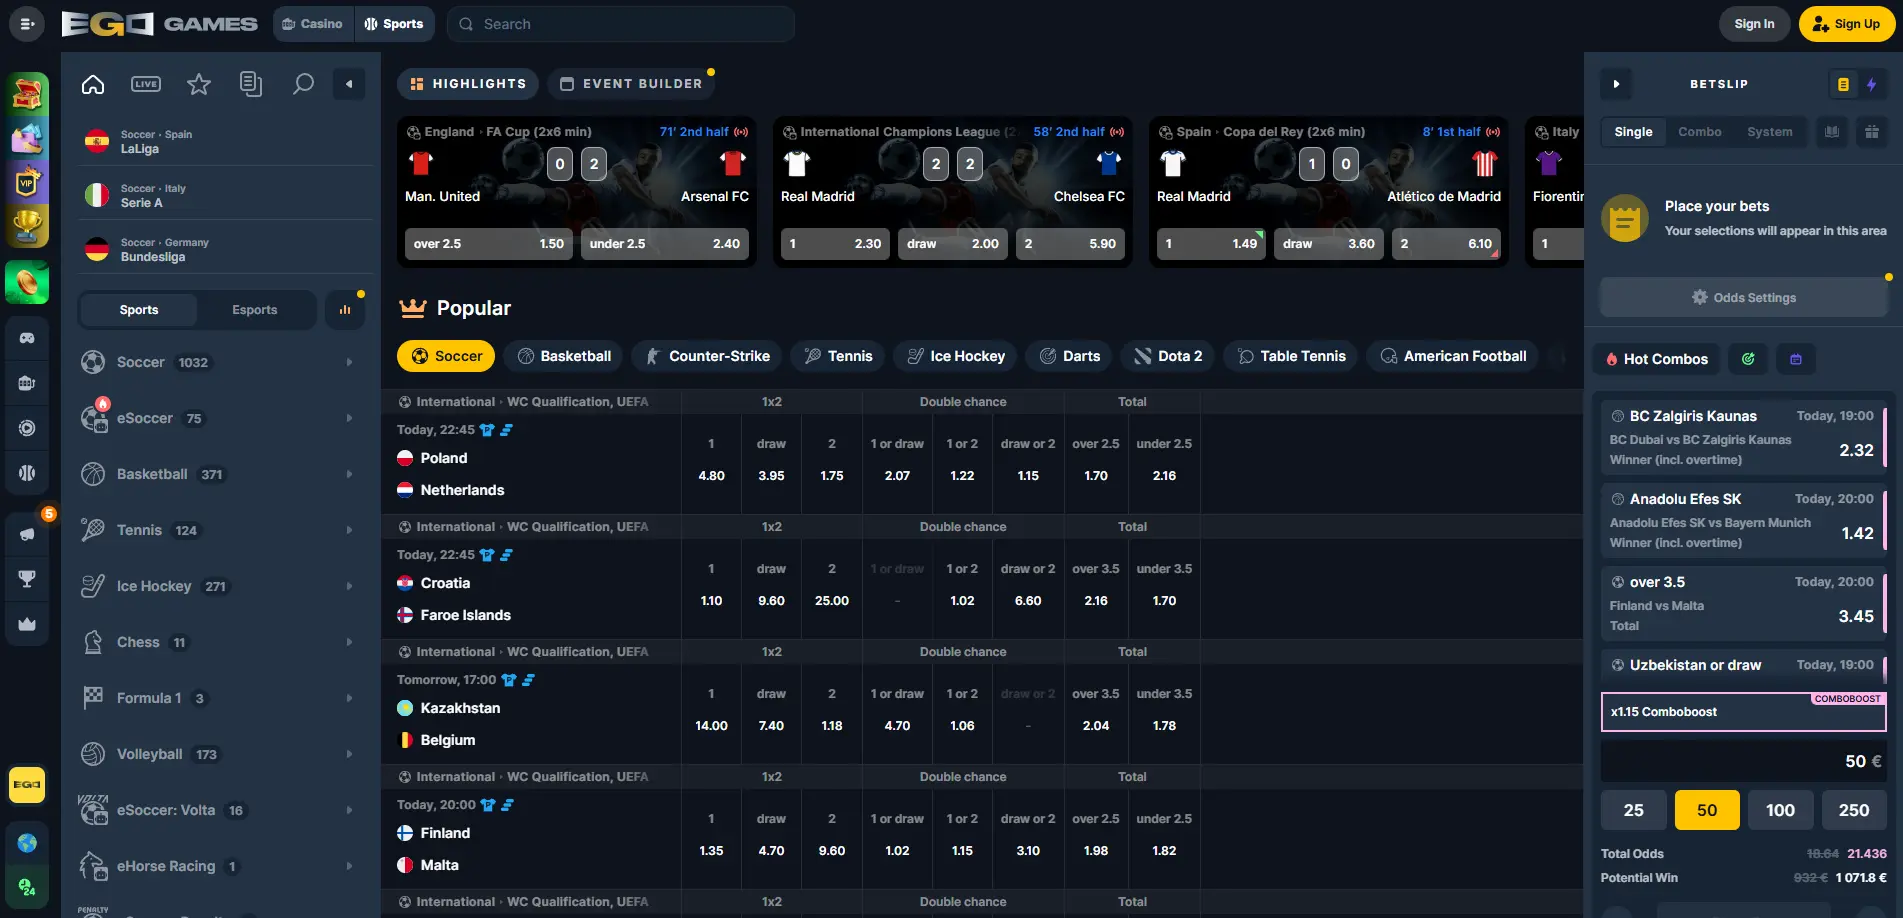
Task: Expand the Soccer category list
Action: pyautogui.click(x=349, y=362)
